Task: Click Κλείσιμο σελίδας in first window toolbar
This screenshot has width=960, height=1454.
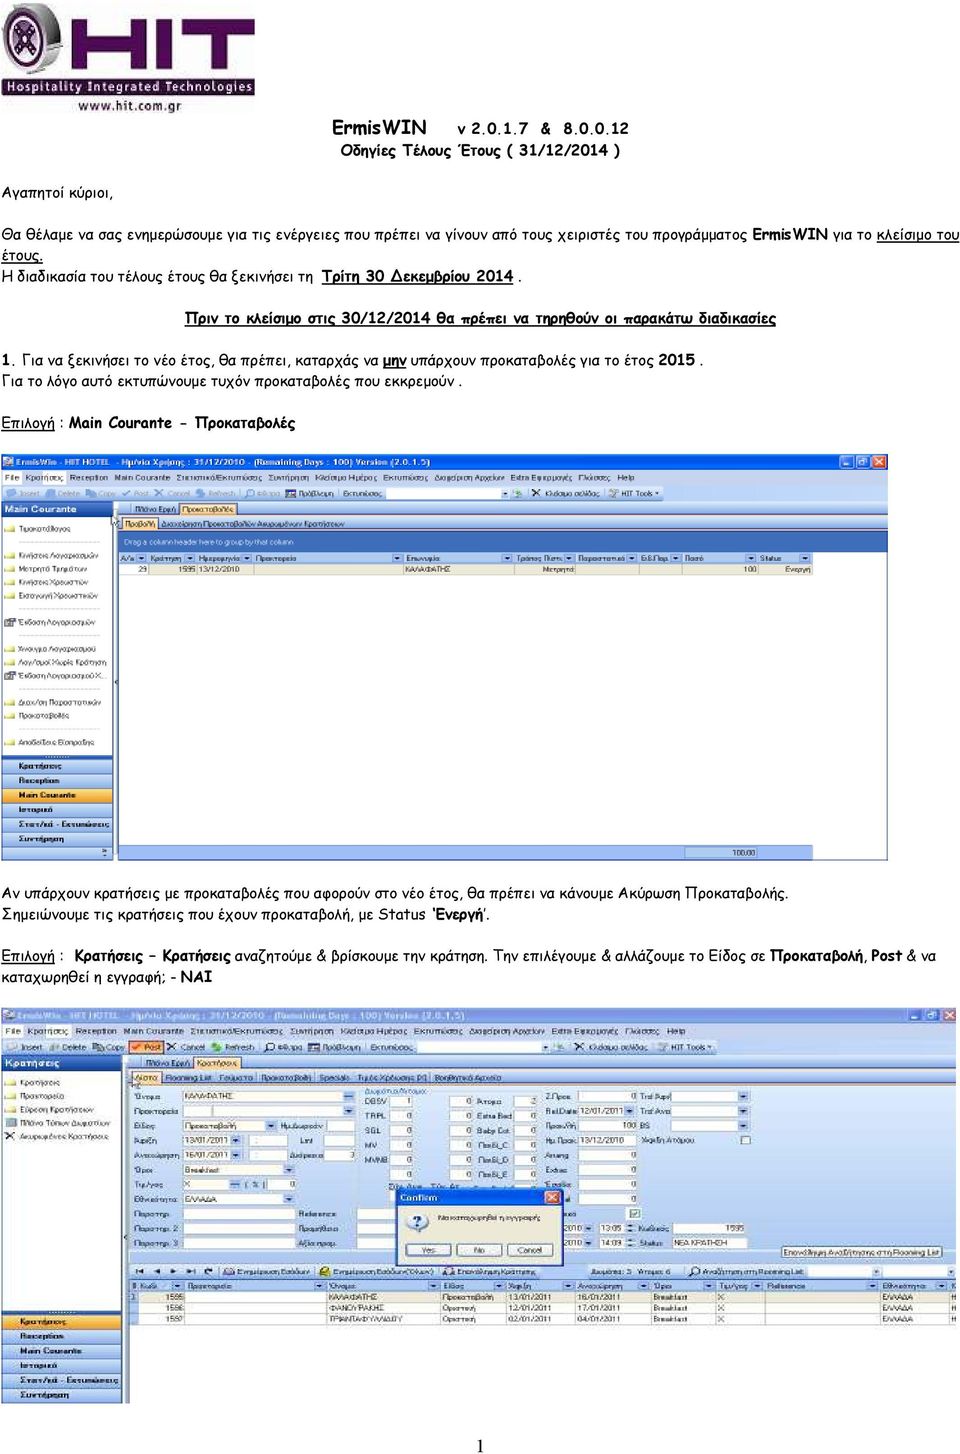Action: [x=565, y=493]
